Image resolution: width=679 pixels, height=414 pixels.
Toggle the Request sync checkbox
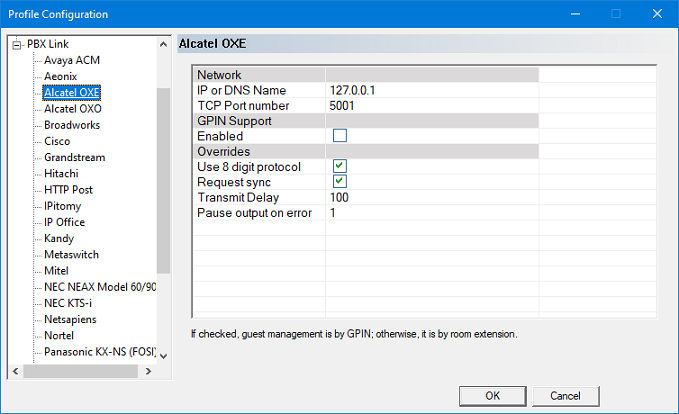340,182
